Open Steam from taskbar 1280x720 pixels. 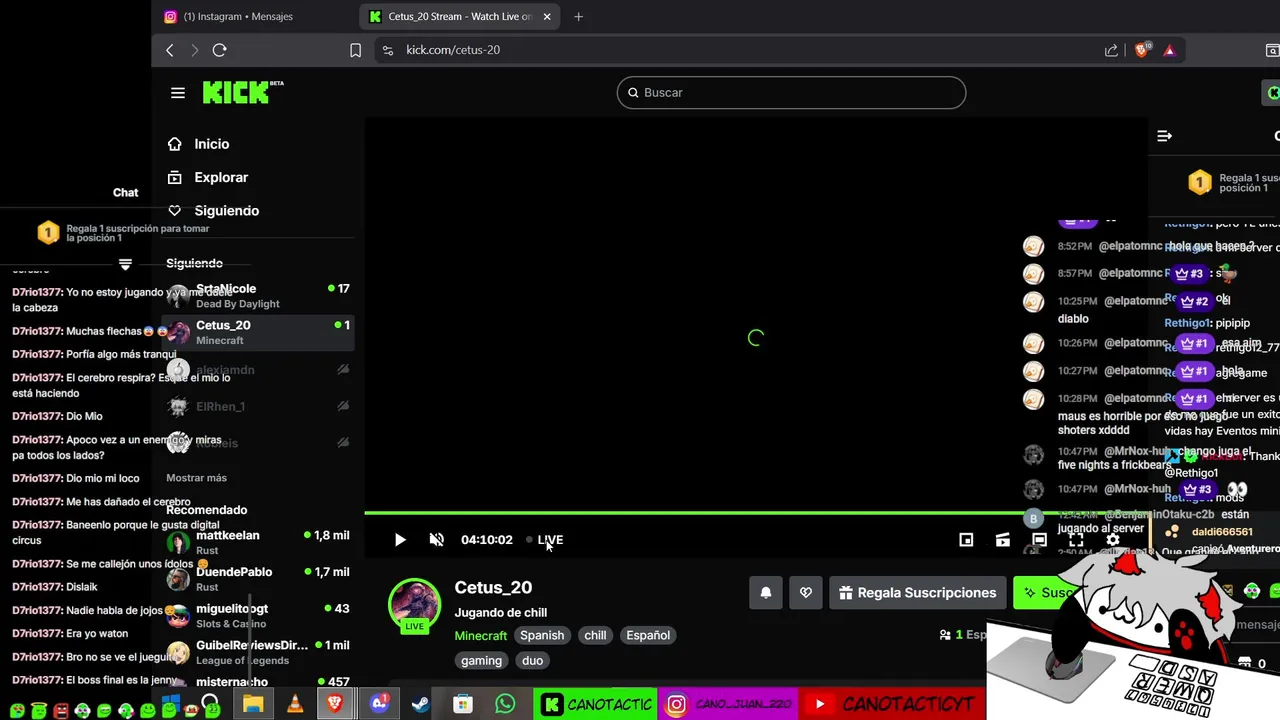coord(421,704)
